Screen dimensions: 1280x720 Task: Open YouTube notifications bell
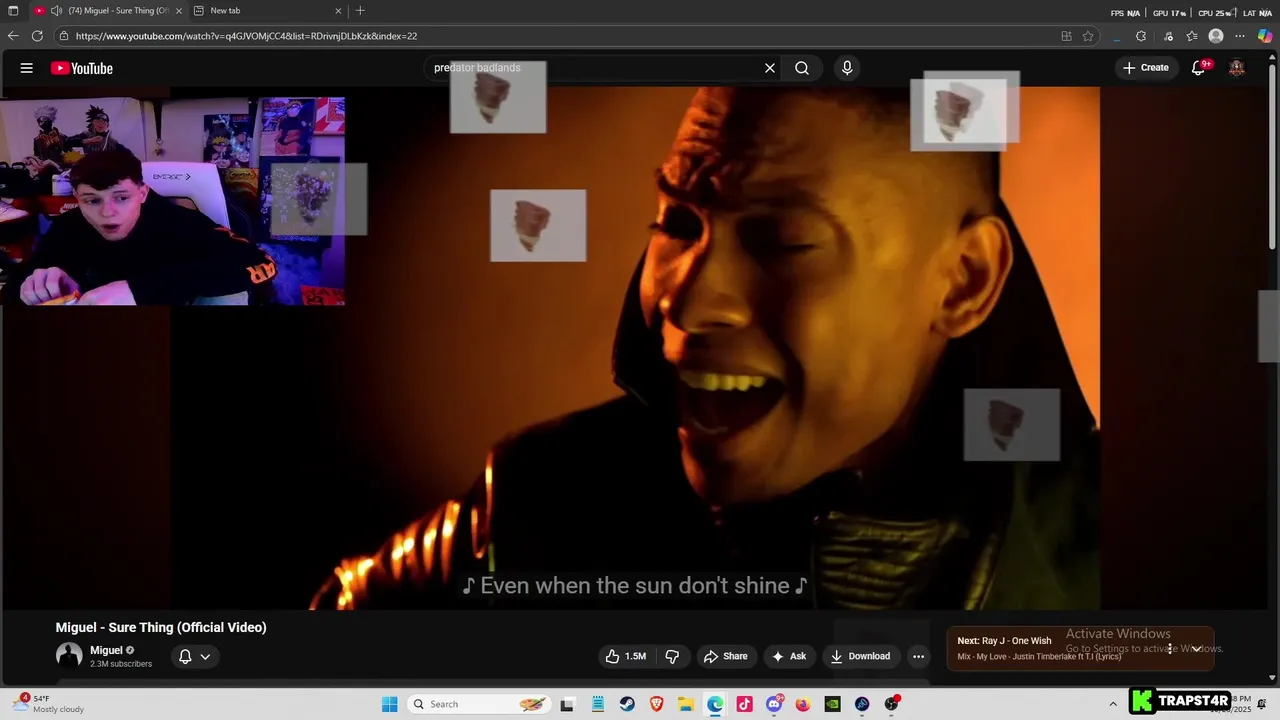click(1198, 68)
